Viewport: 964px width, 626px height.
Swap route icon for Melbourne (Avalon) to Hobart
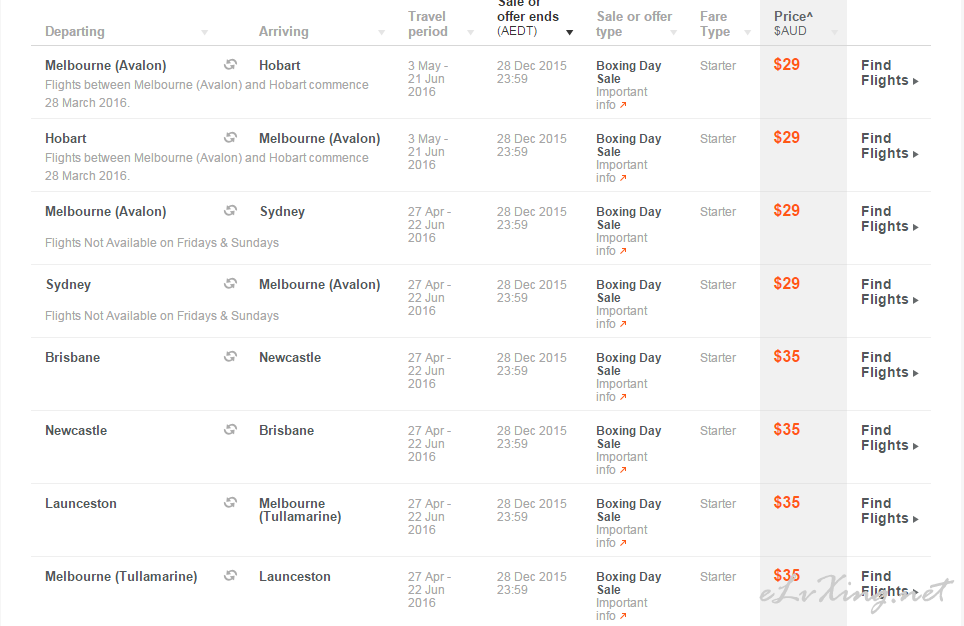(231, 65)
